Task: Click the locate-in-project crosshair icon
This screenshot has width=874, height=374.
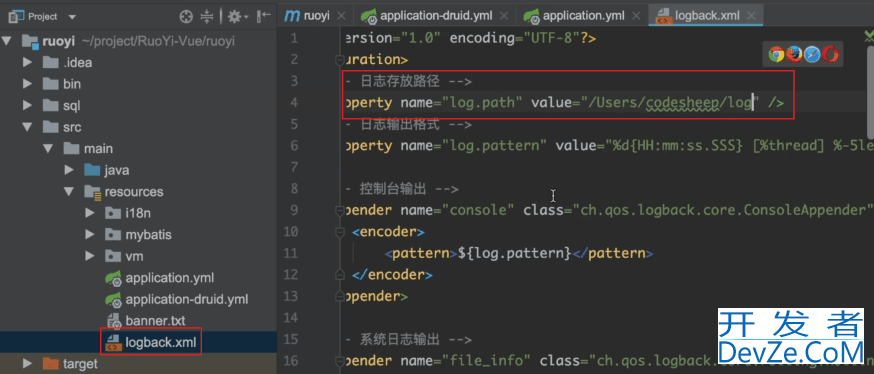Action: click(x=186, y=17)
